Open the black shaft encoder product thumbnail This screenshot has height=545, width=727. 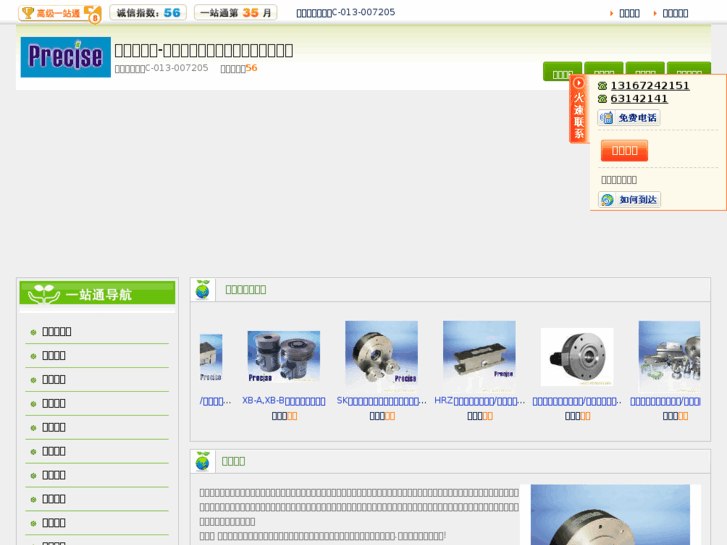(577, 357)
